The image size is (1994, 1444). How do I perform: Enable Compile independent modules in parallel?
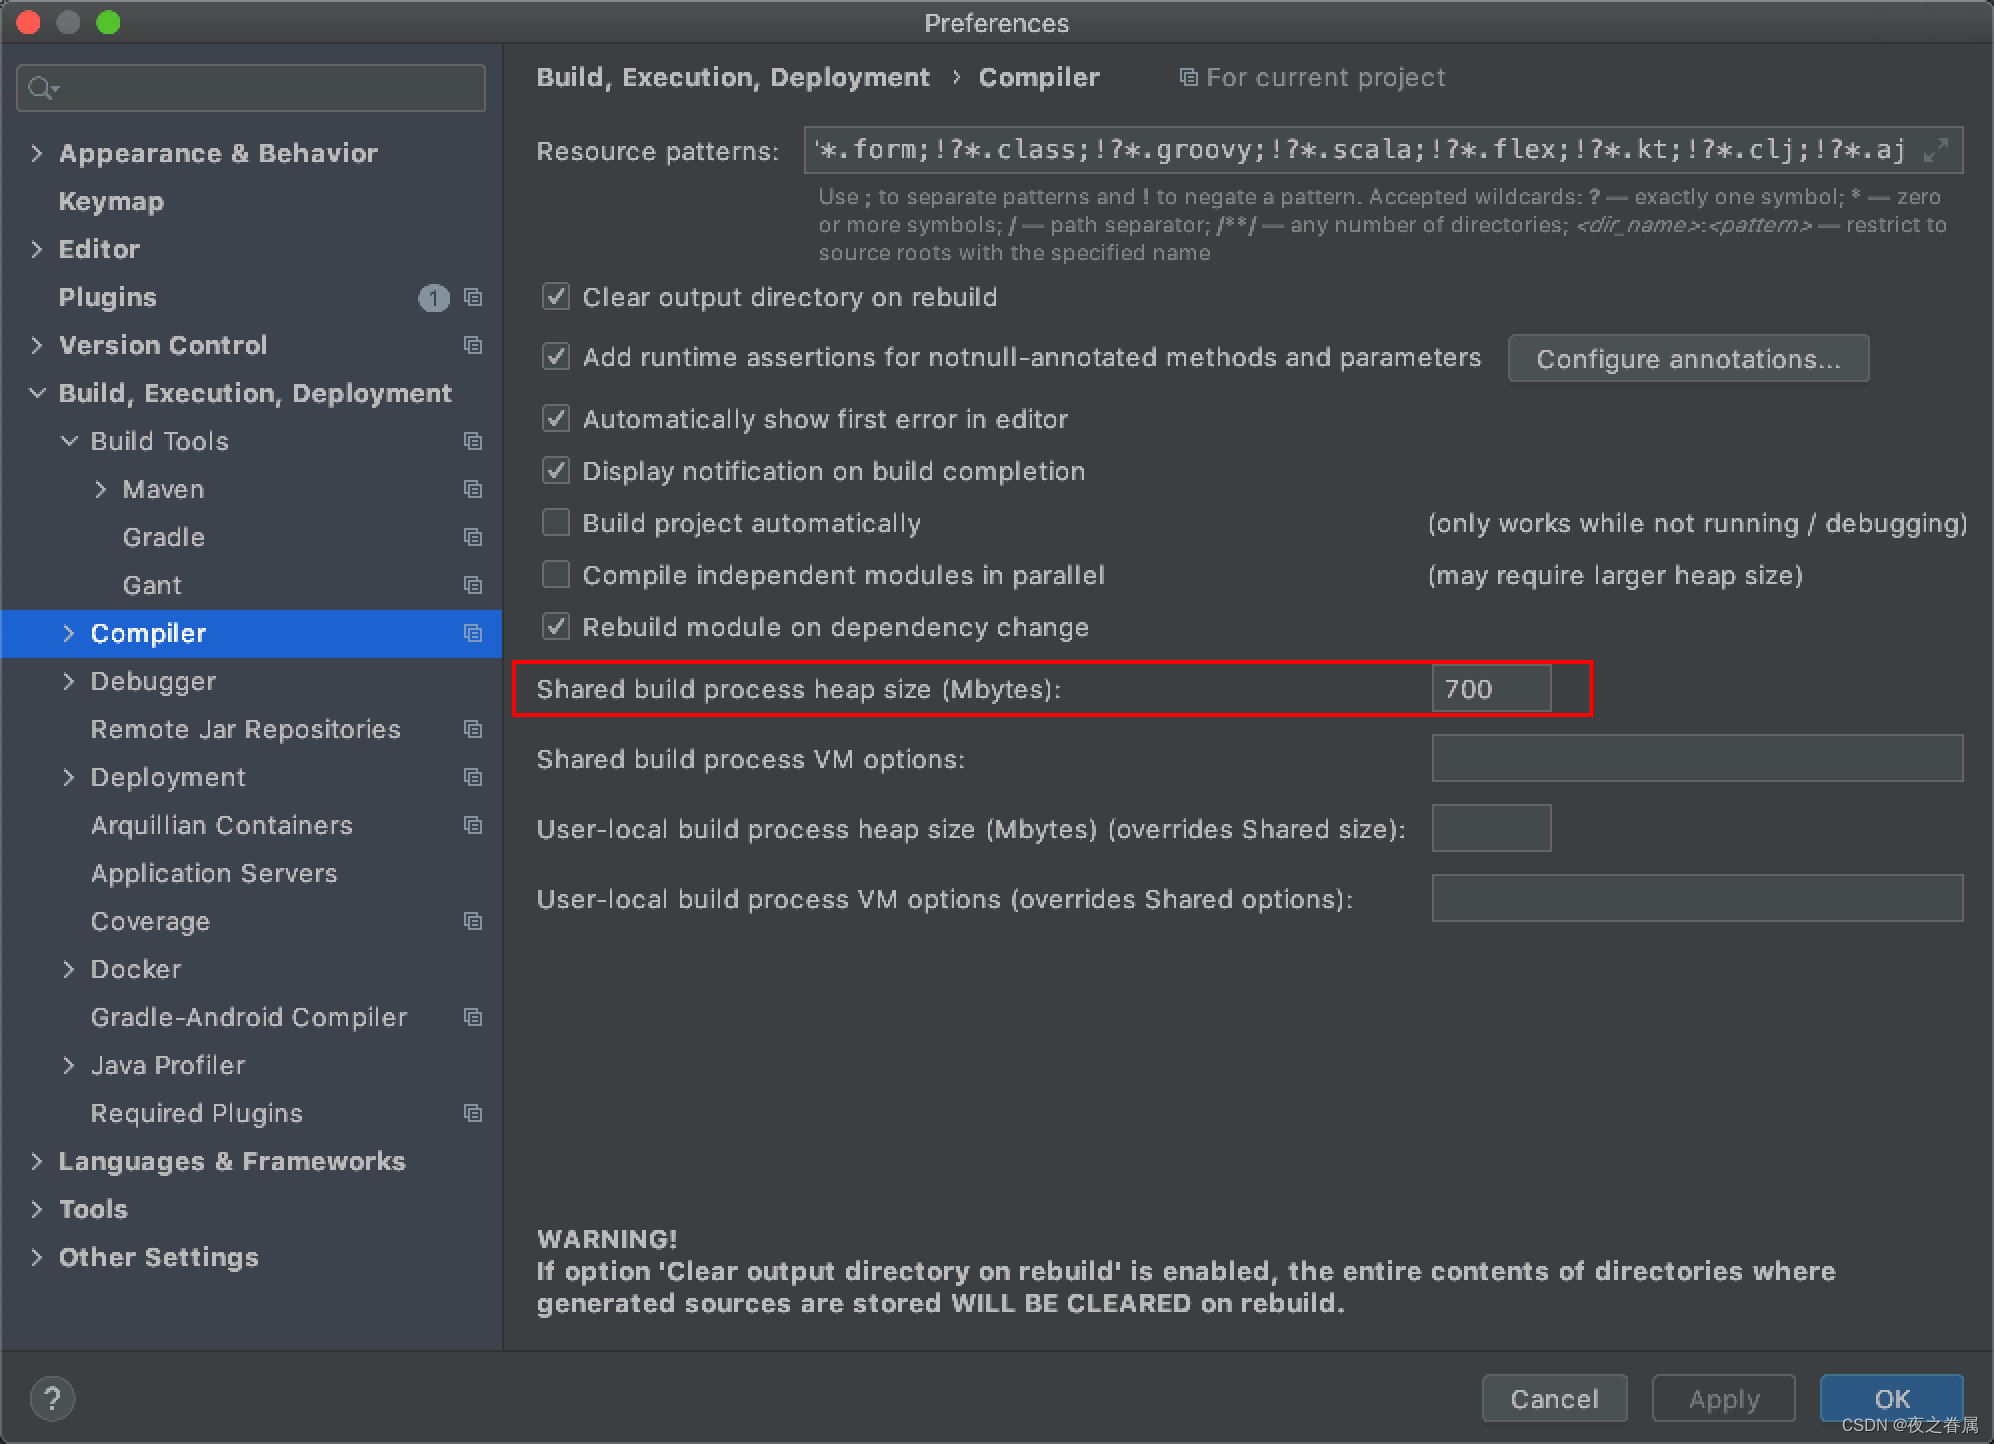(556, 574)
